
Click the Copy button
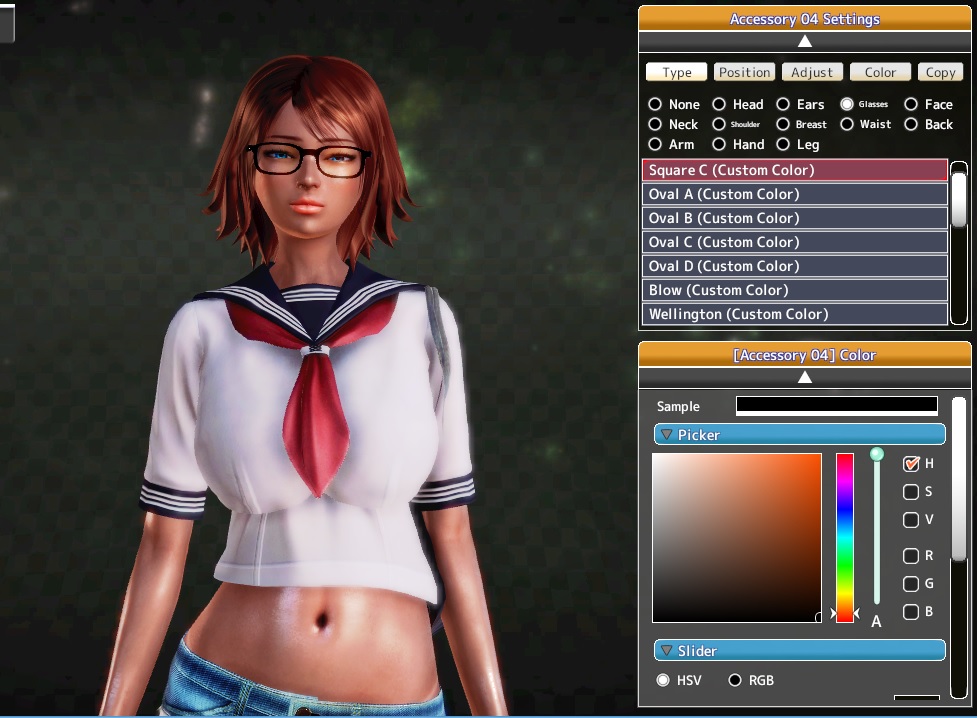940,72
